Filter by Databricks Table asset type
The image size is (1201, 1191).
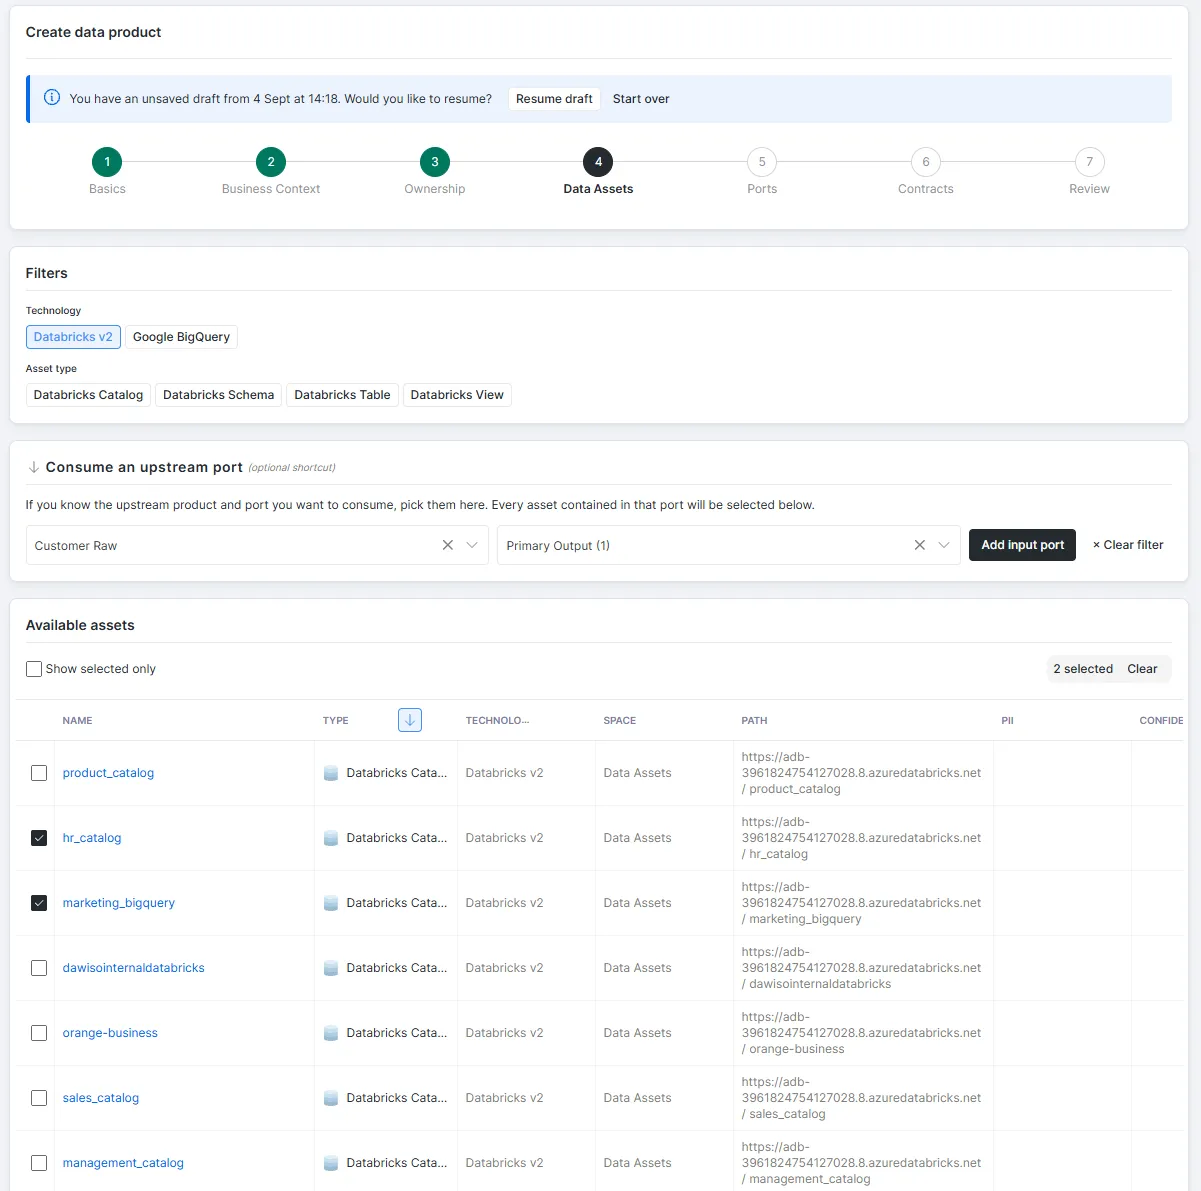pos(342,395)
